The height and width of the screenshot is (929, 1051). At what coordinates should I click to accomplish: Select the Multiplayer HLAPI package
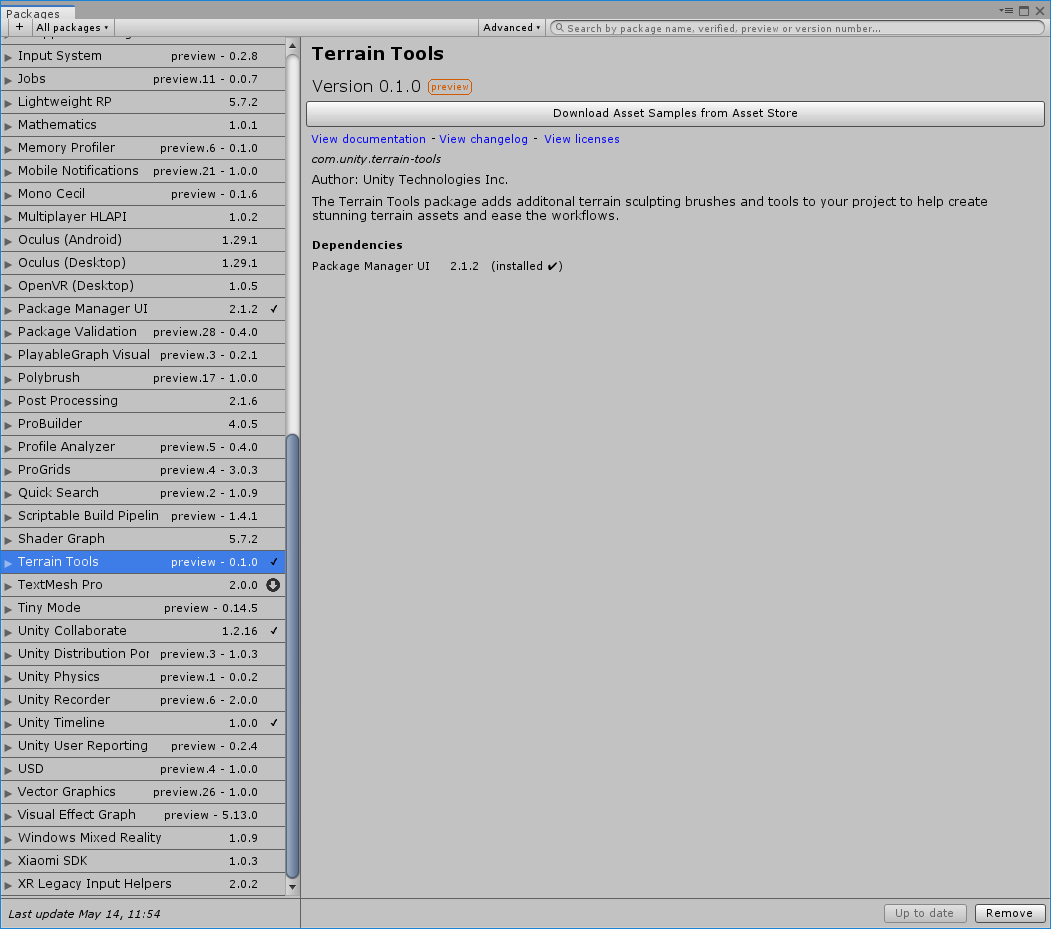click(x=143, y=216)
